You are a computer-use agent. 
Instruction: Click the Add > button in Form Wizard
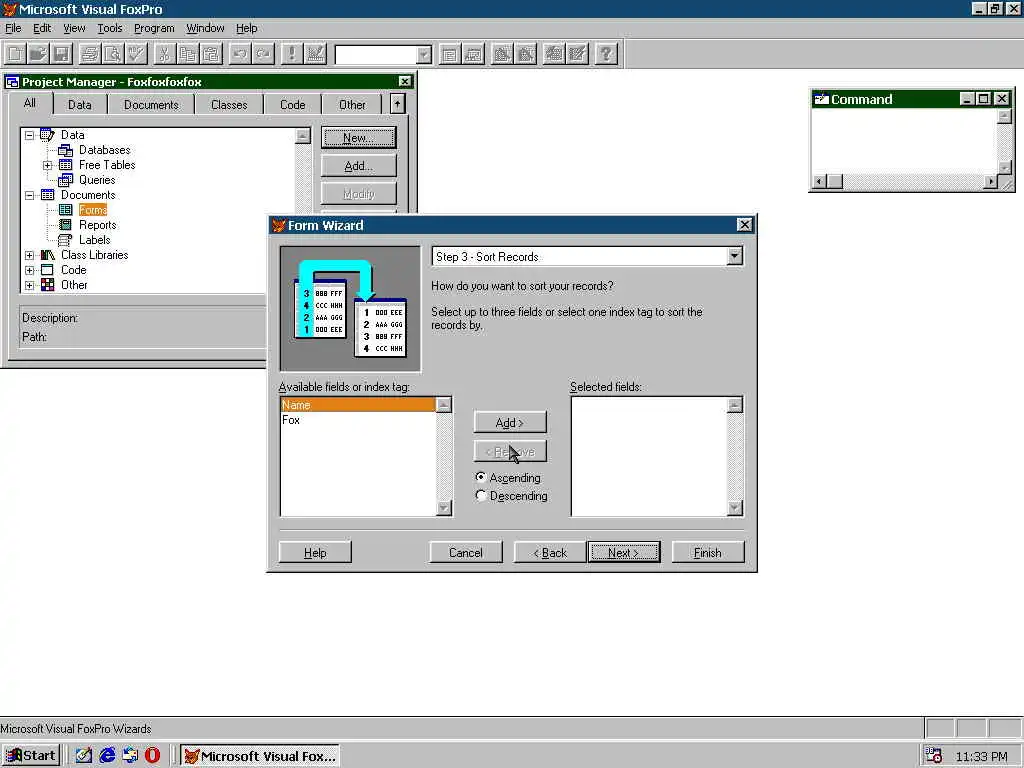(510, 423)
